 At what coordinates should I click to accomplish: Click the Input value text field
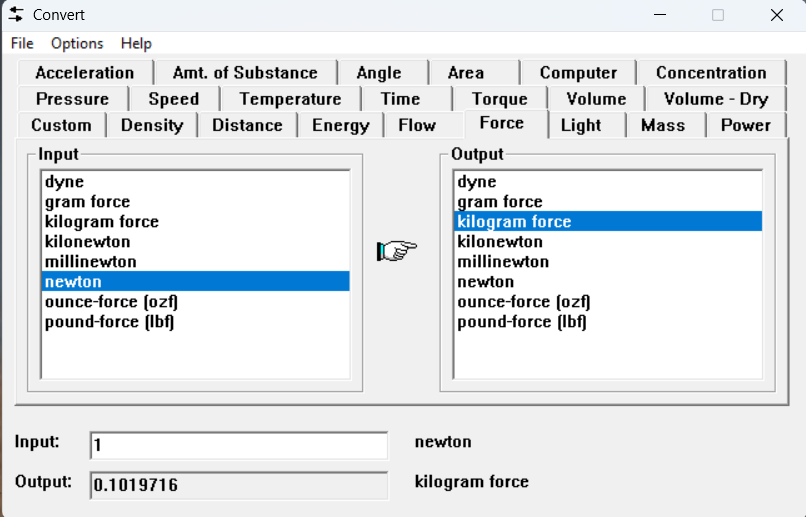tap(238, 445)
